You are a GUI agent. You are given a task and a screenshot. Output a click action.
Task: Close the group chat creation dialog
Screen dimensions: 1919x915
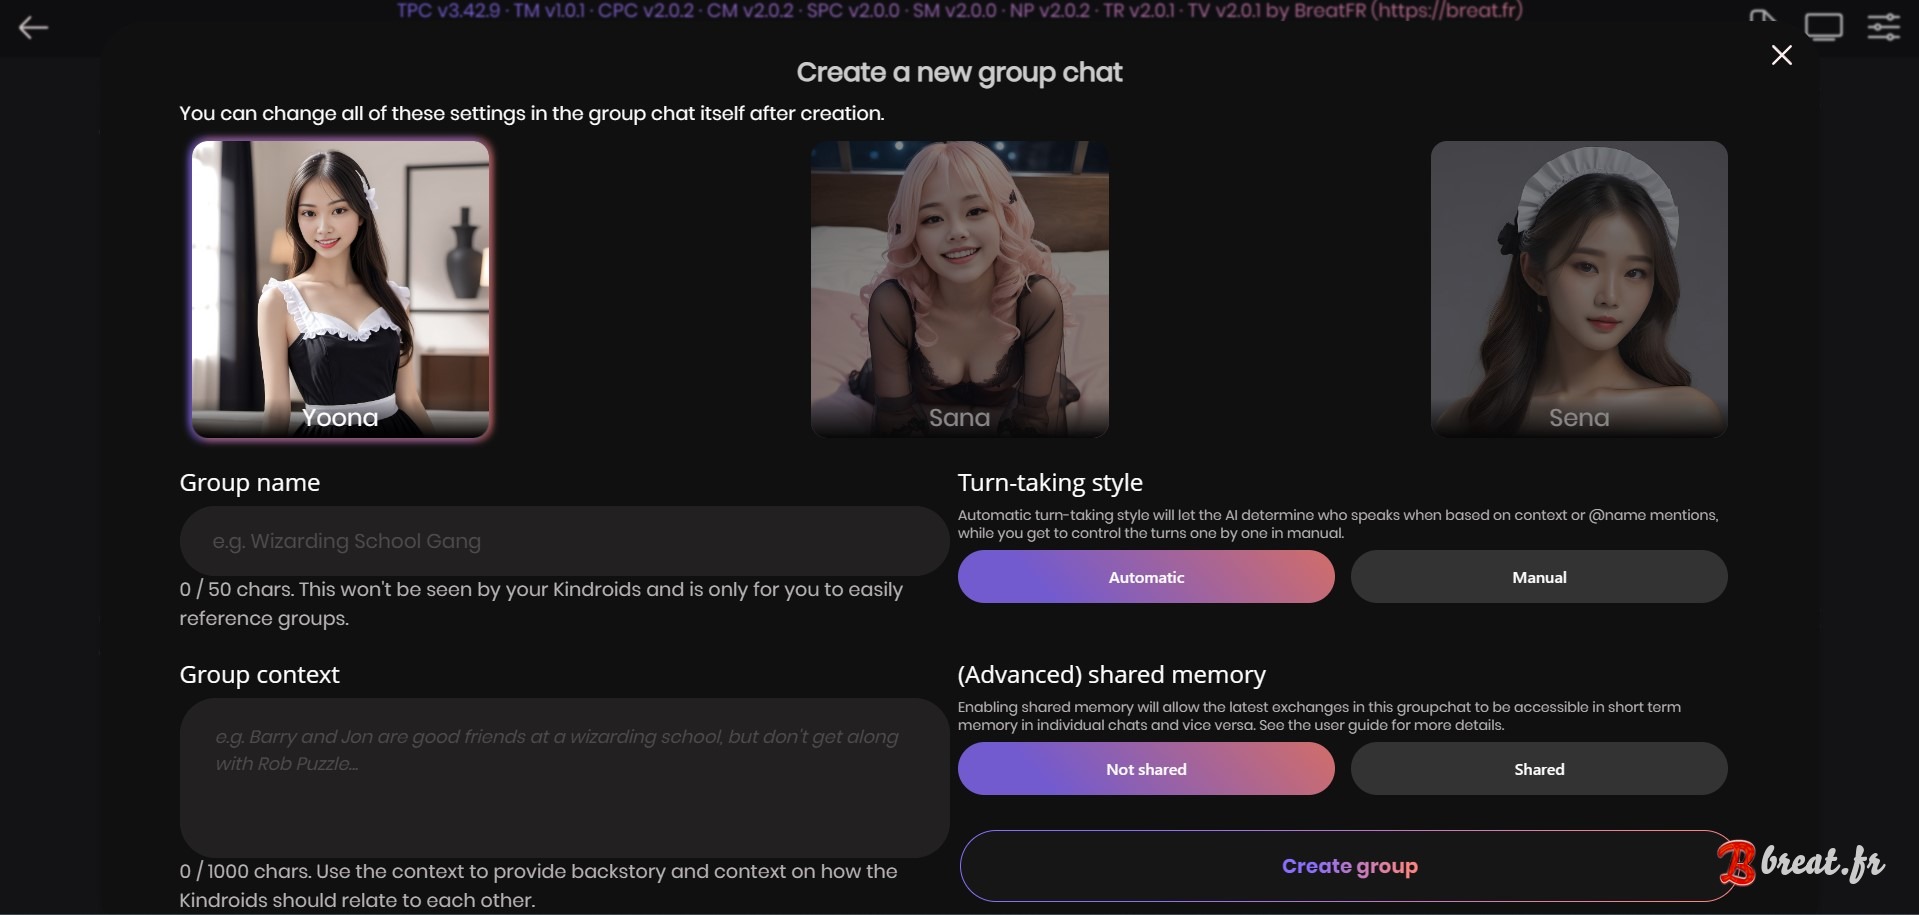1781,55
